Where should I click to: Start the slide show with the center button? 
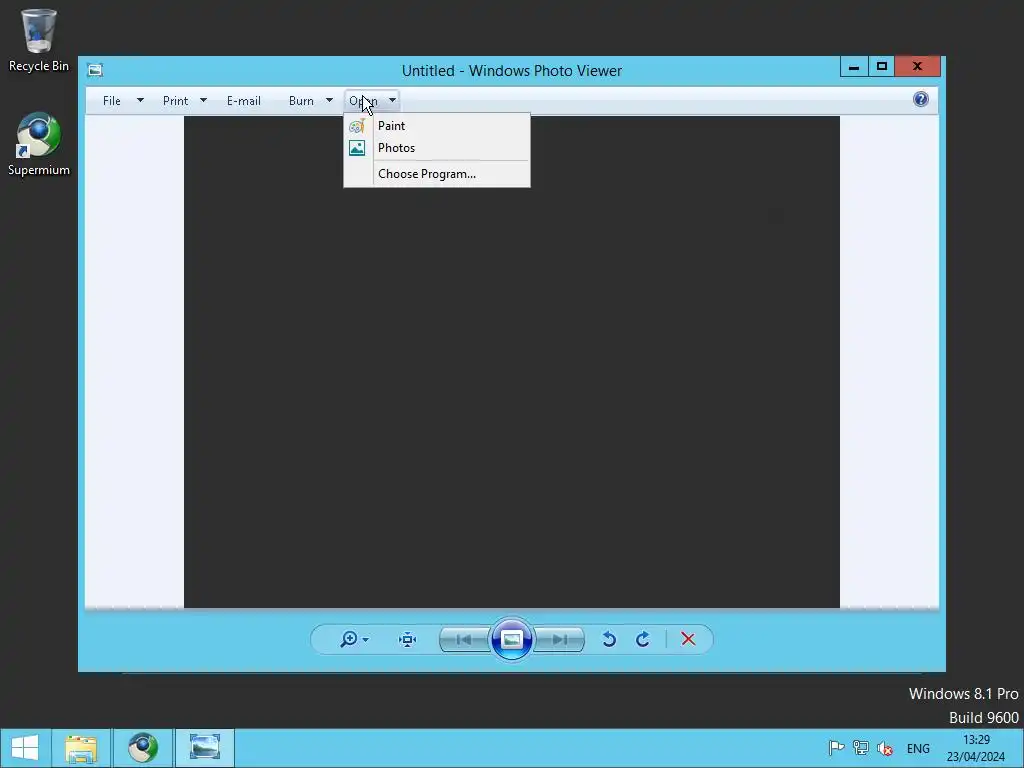tap(511, 639)
